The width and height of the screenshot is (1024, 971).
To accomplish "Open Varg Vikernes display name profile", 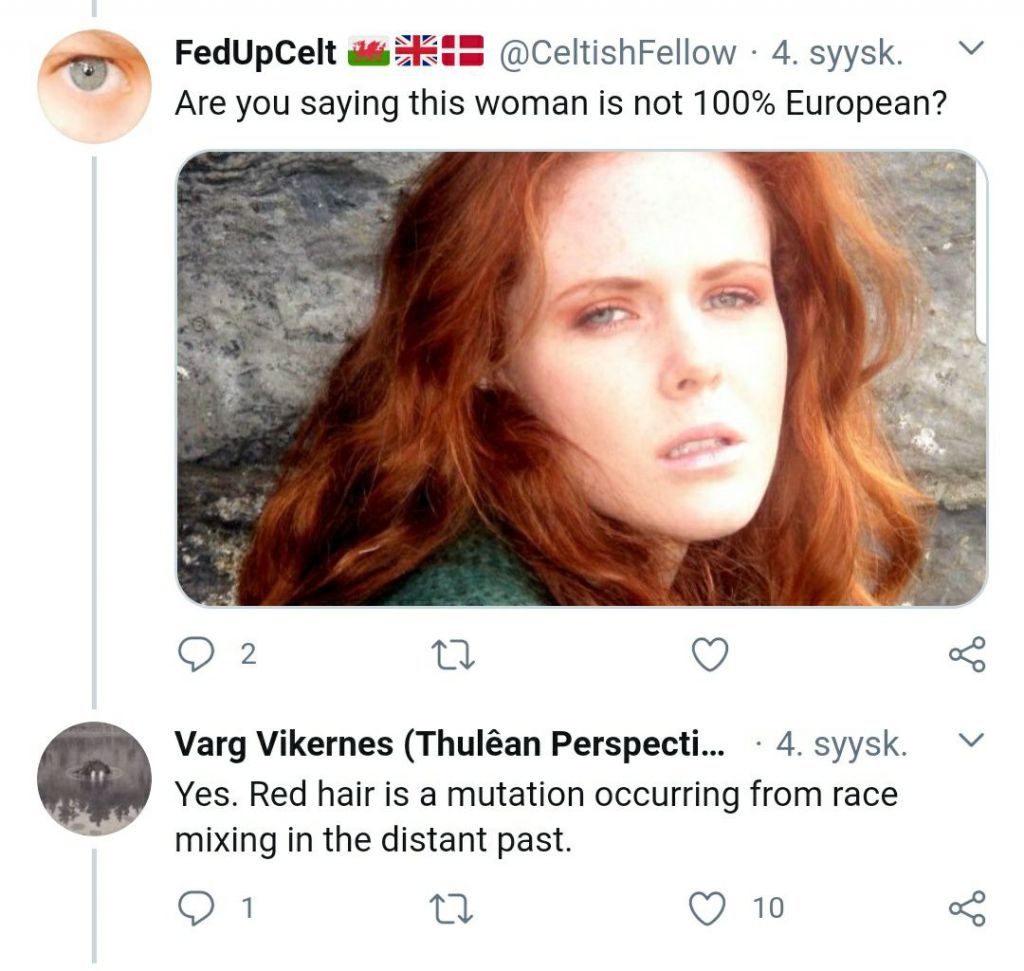I will click(x=449, y=745).
